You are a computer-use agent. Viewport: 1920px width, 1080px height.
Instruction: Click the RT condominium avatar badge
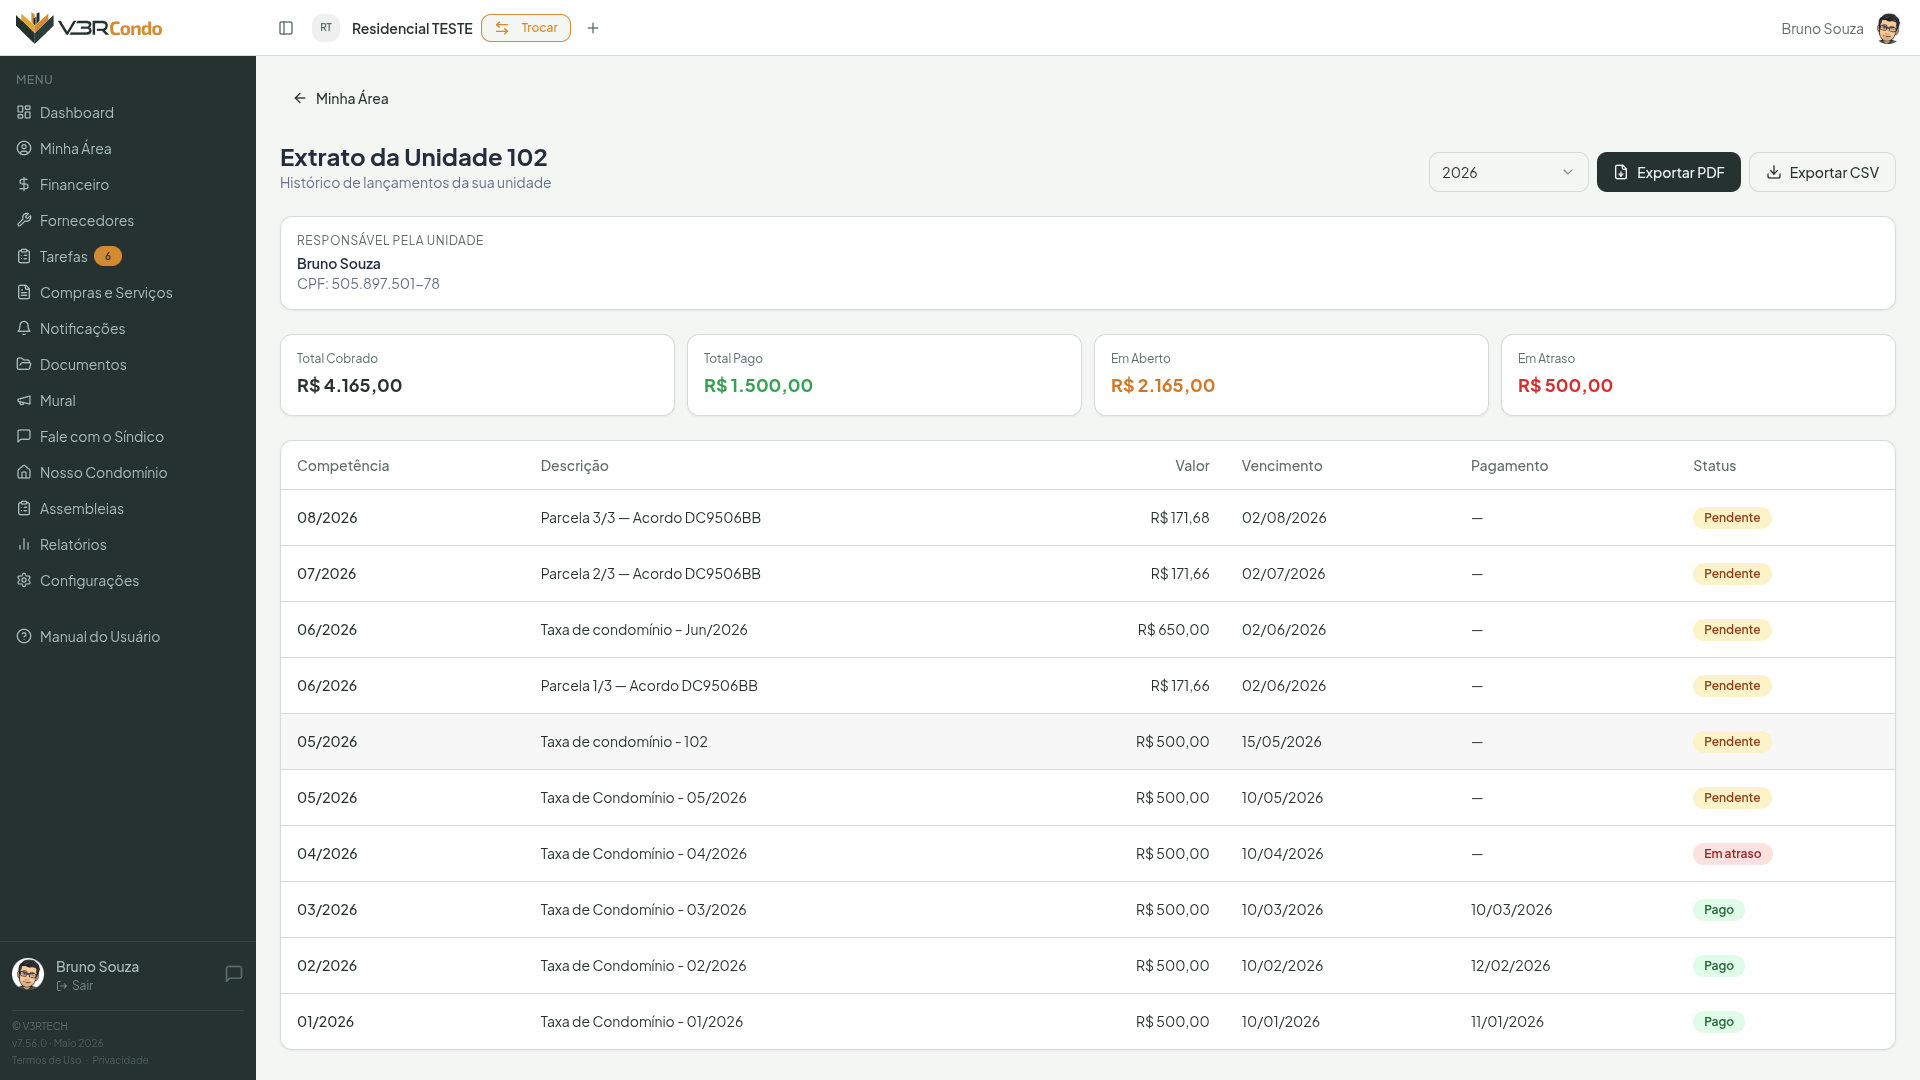click(x=326, y=28)
